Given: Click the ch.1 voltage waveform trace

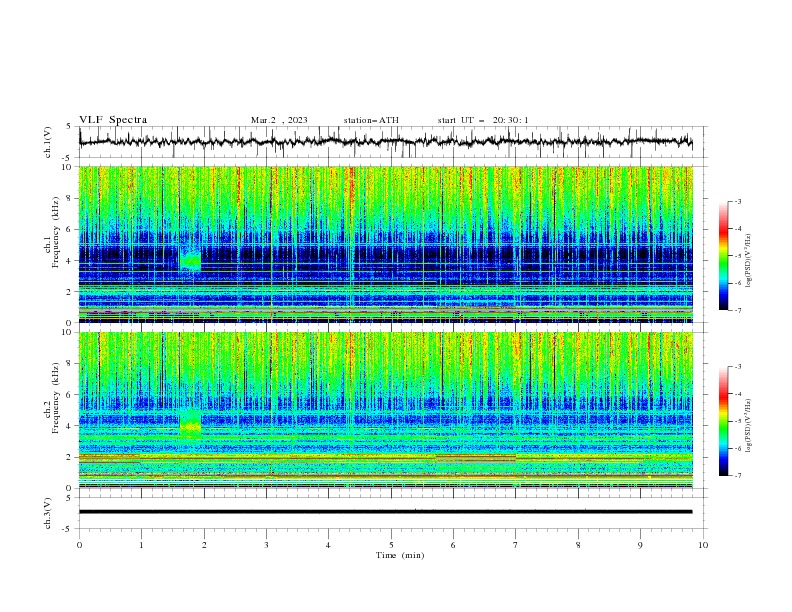Looking at the screenshot, I should click(385, 142).
